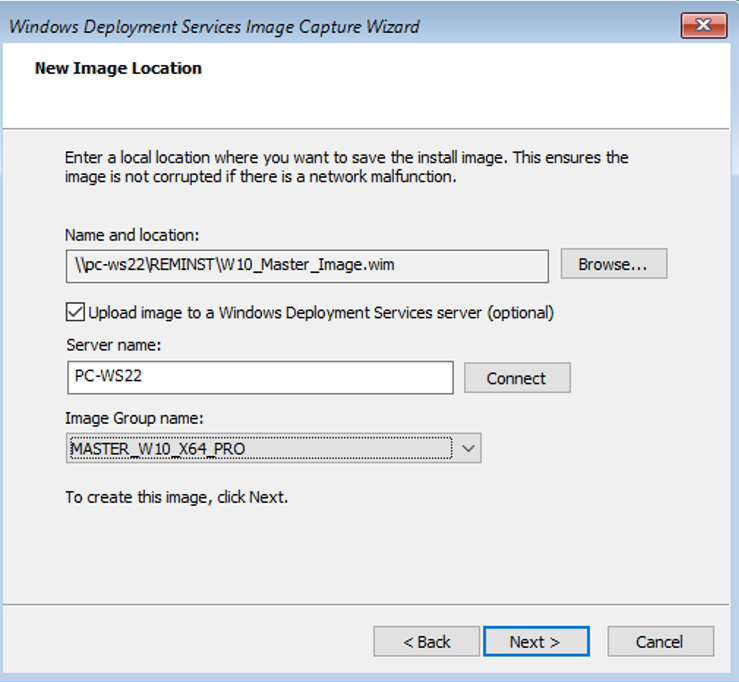The image size is (739, 682).
Task: Select the MASTER_W10_X64_PRO group value text
Action: [158, 449]
